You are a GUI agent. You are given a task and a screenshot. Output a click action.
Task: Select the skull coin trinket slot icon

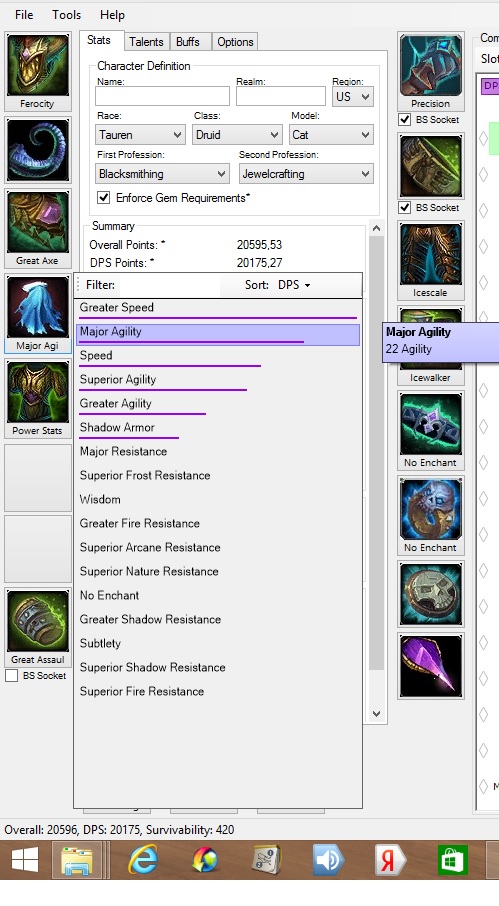(430, 595)
